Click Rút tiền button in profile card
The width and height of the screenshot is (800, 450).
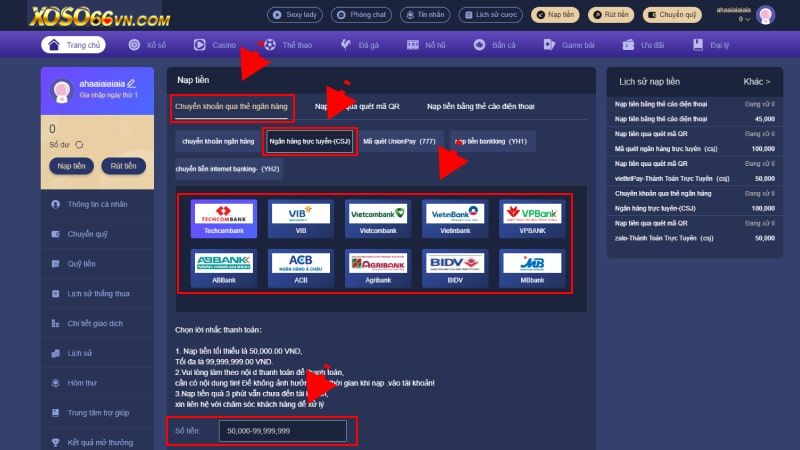(123, 166)
